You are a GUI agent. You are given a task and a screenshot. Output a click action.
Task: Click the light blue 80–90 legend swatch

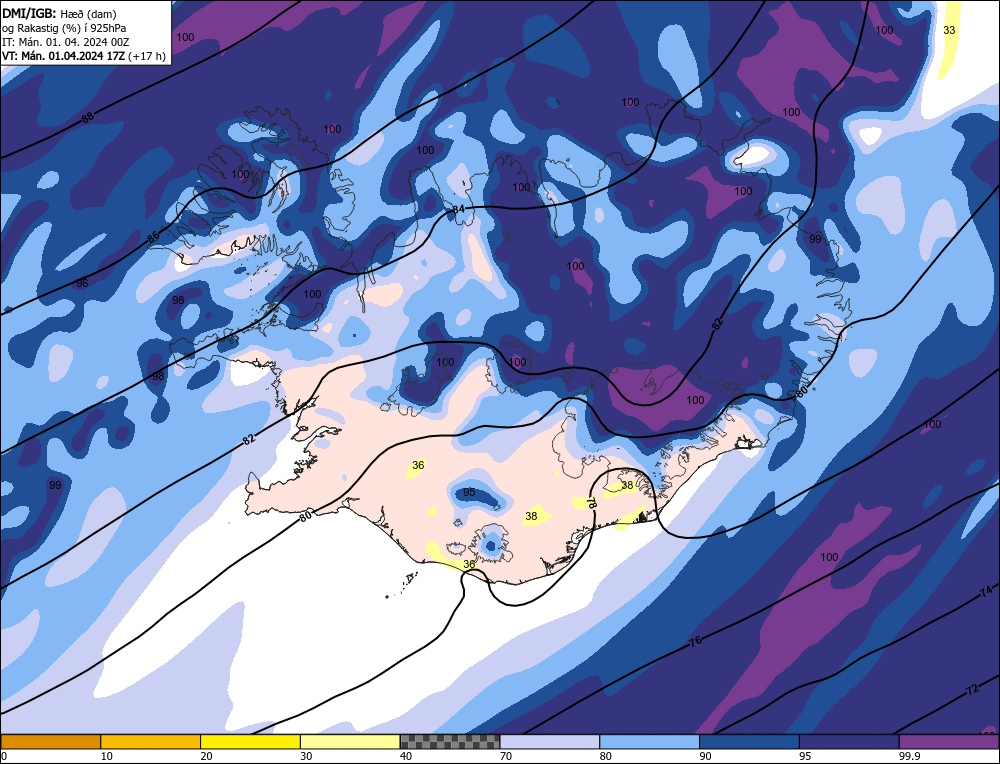(649, 741)
